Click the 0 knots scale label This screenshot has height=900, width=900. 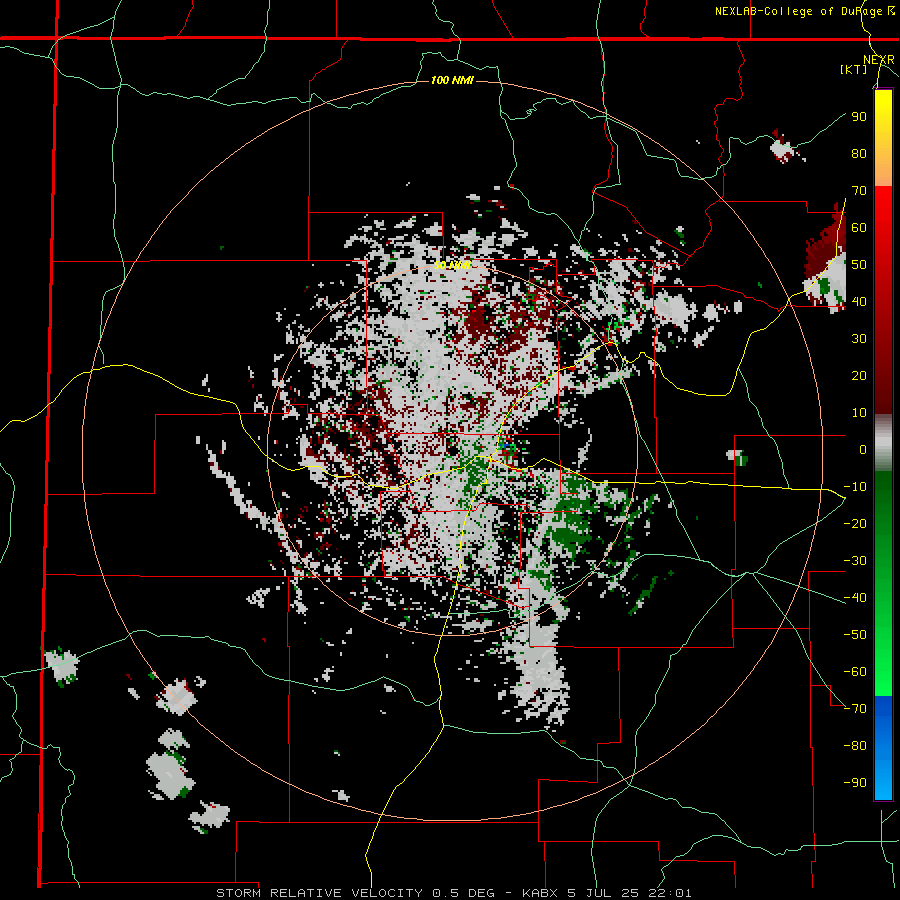tap(863, 449)
